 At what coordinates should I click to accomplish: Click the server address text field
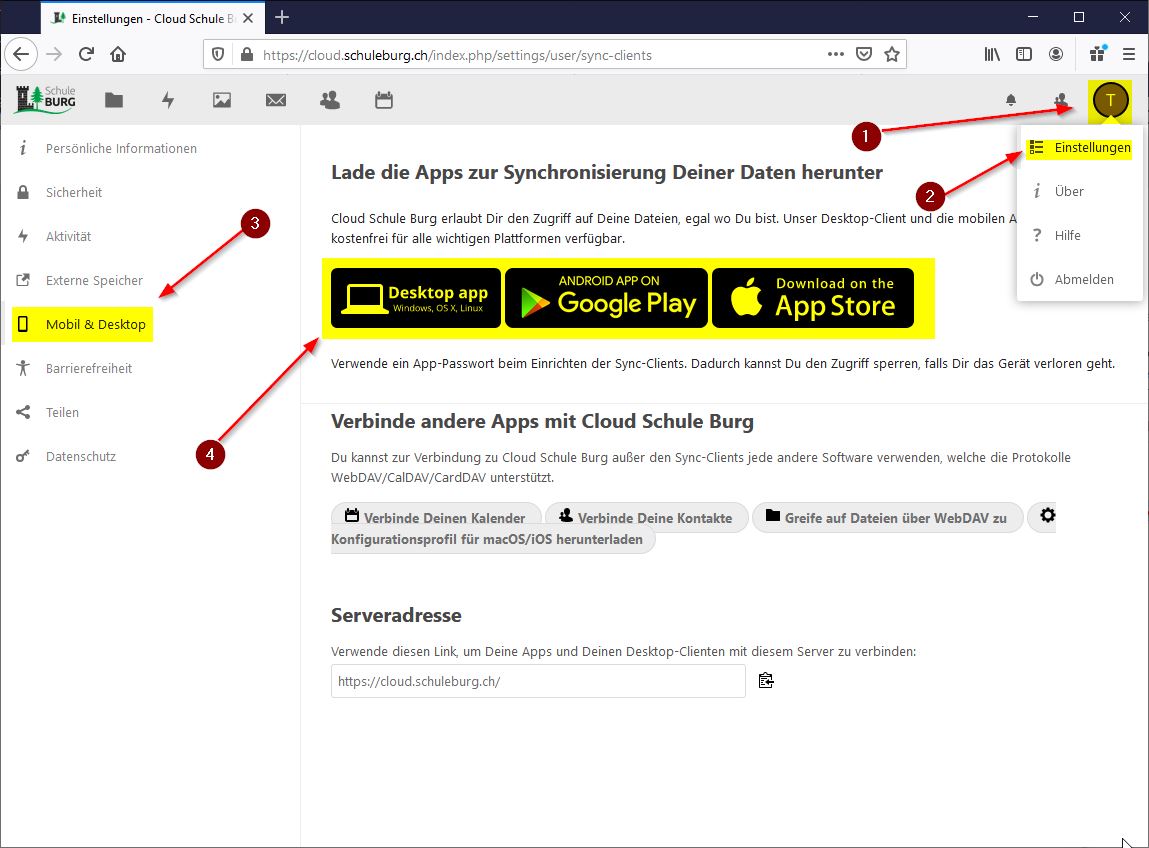click(x=537, y=681)
